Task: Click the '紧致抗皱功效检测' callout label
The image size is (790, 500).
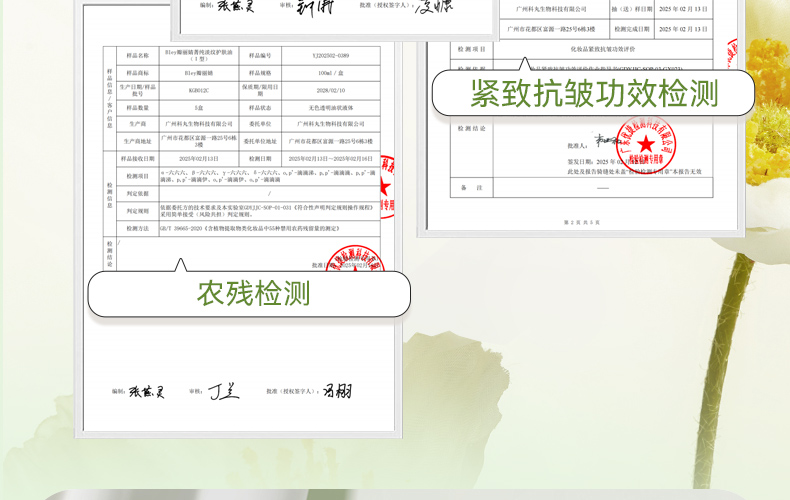Action: 594,93
